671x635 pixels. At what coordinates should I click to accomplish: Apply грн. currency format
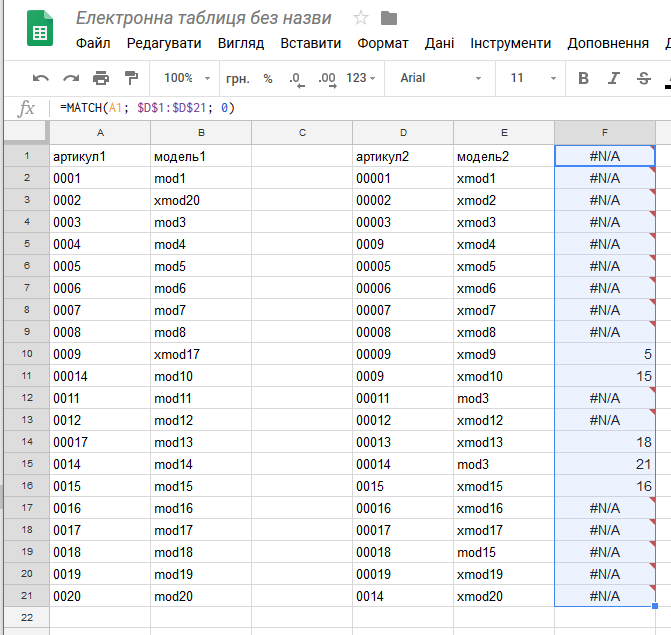pyautogui.click(x=238, y=79)
